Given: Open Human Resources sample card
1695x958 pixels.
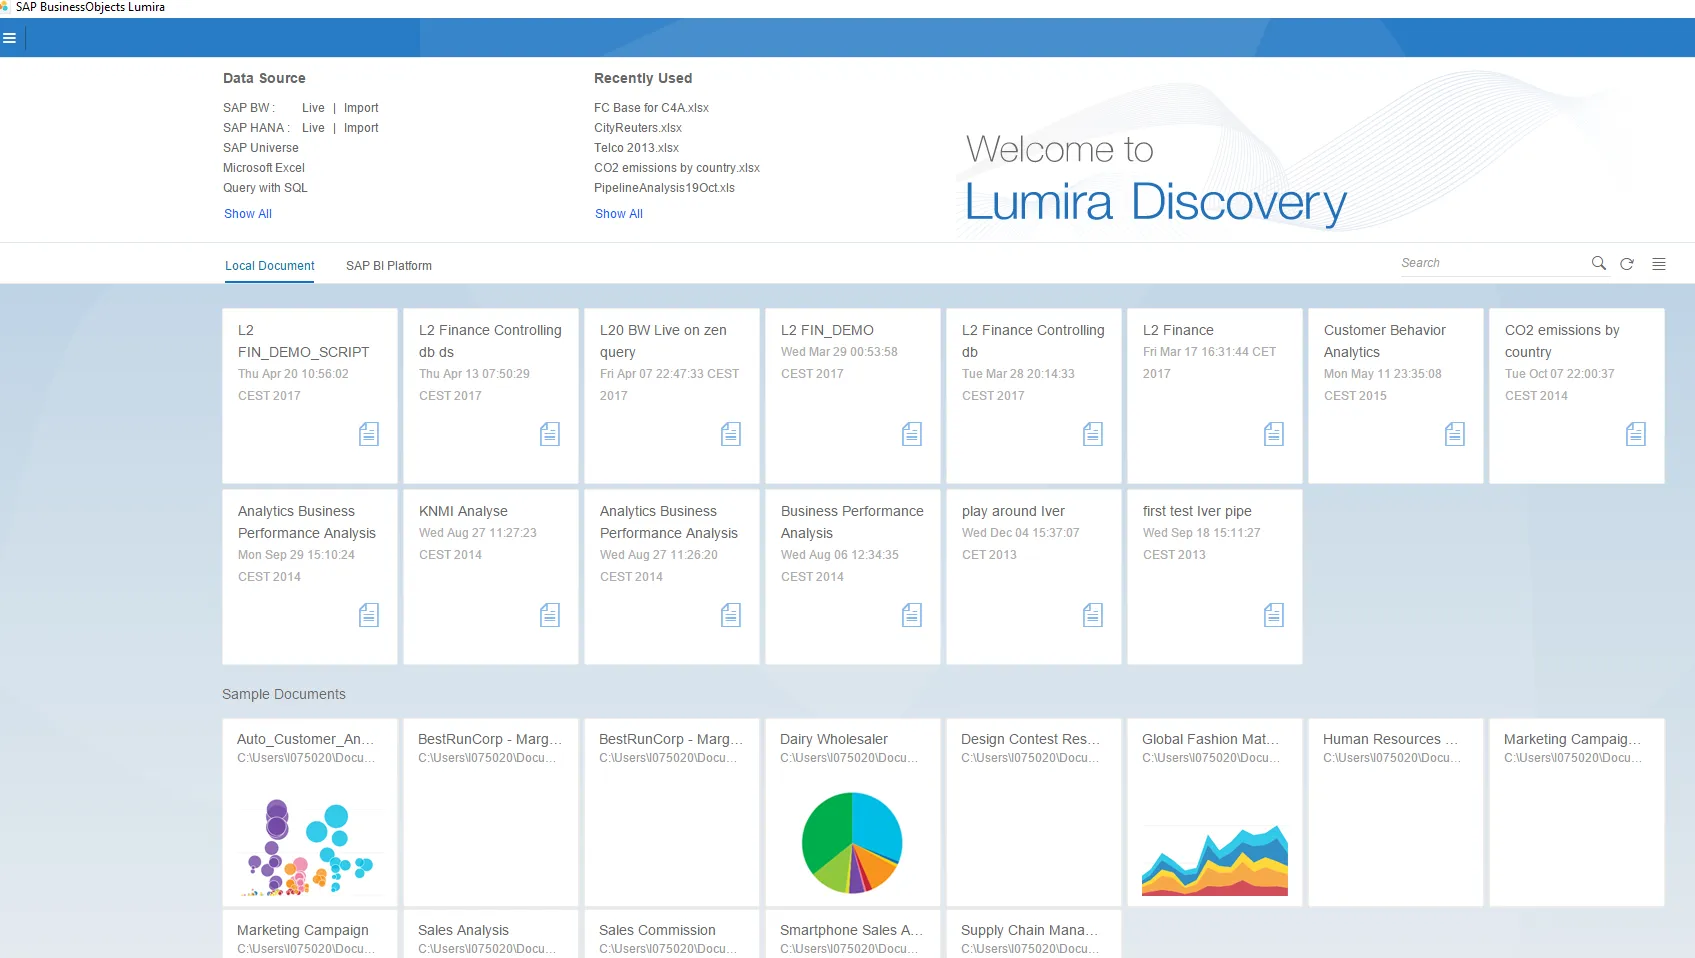Looking at the screenshot, I should [x=1395, y=812].
